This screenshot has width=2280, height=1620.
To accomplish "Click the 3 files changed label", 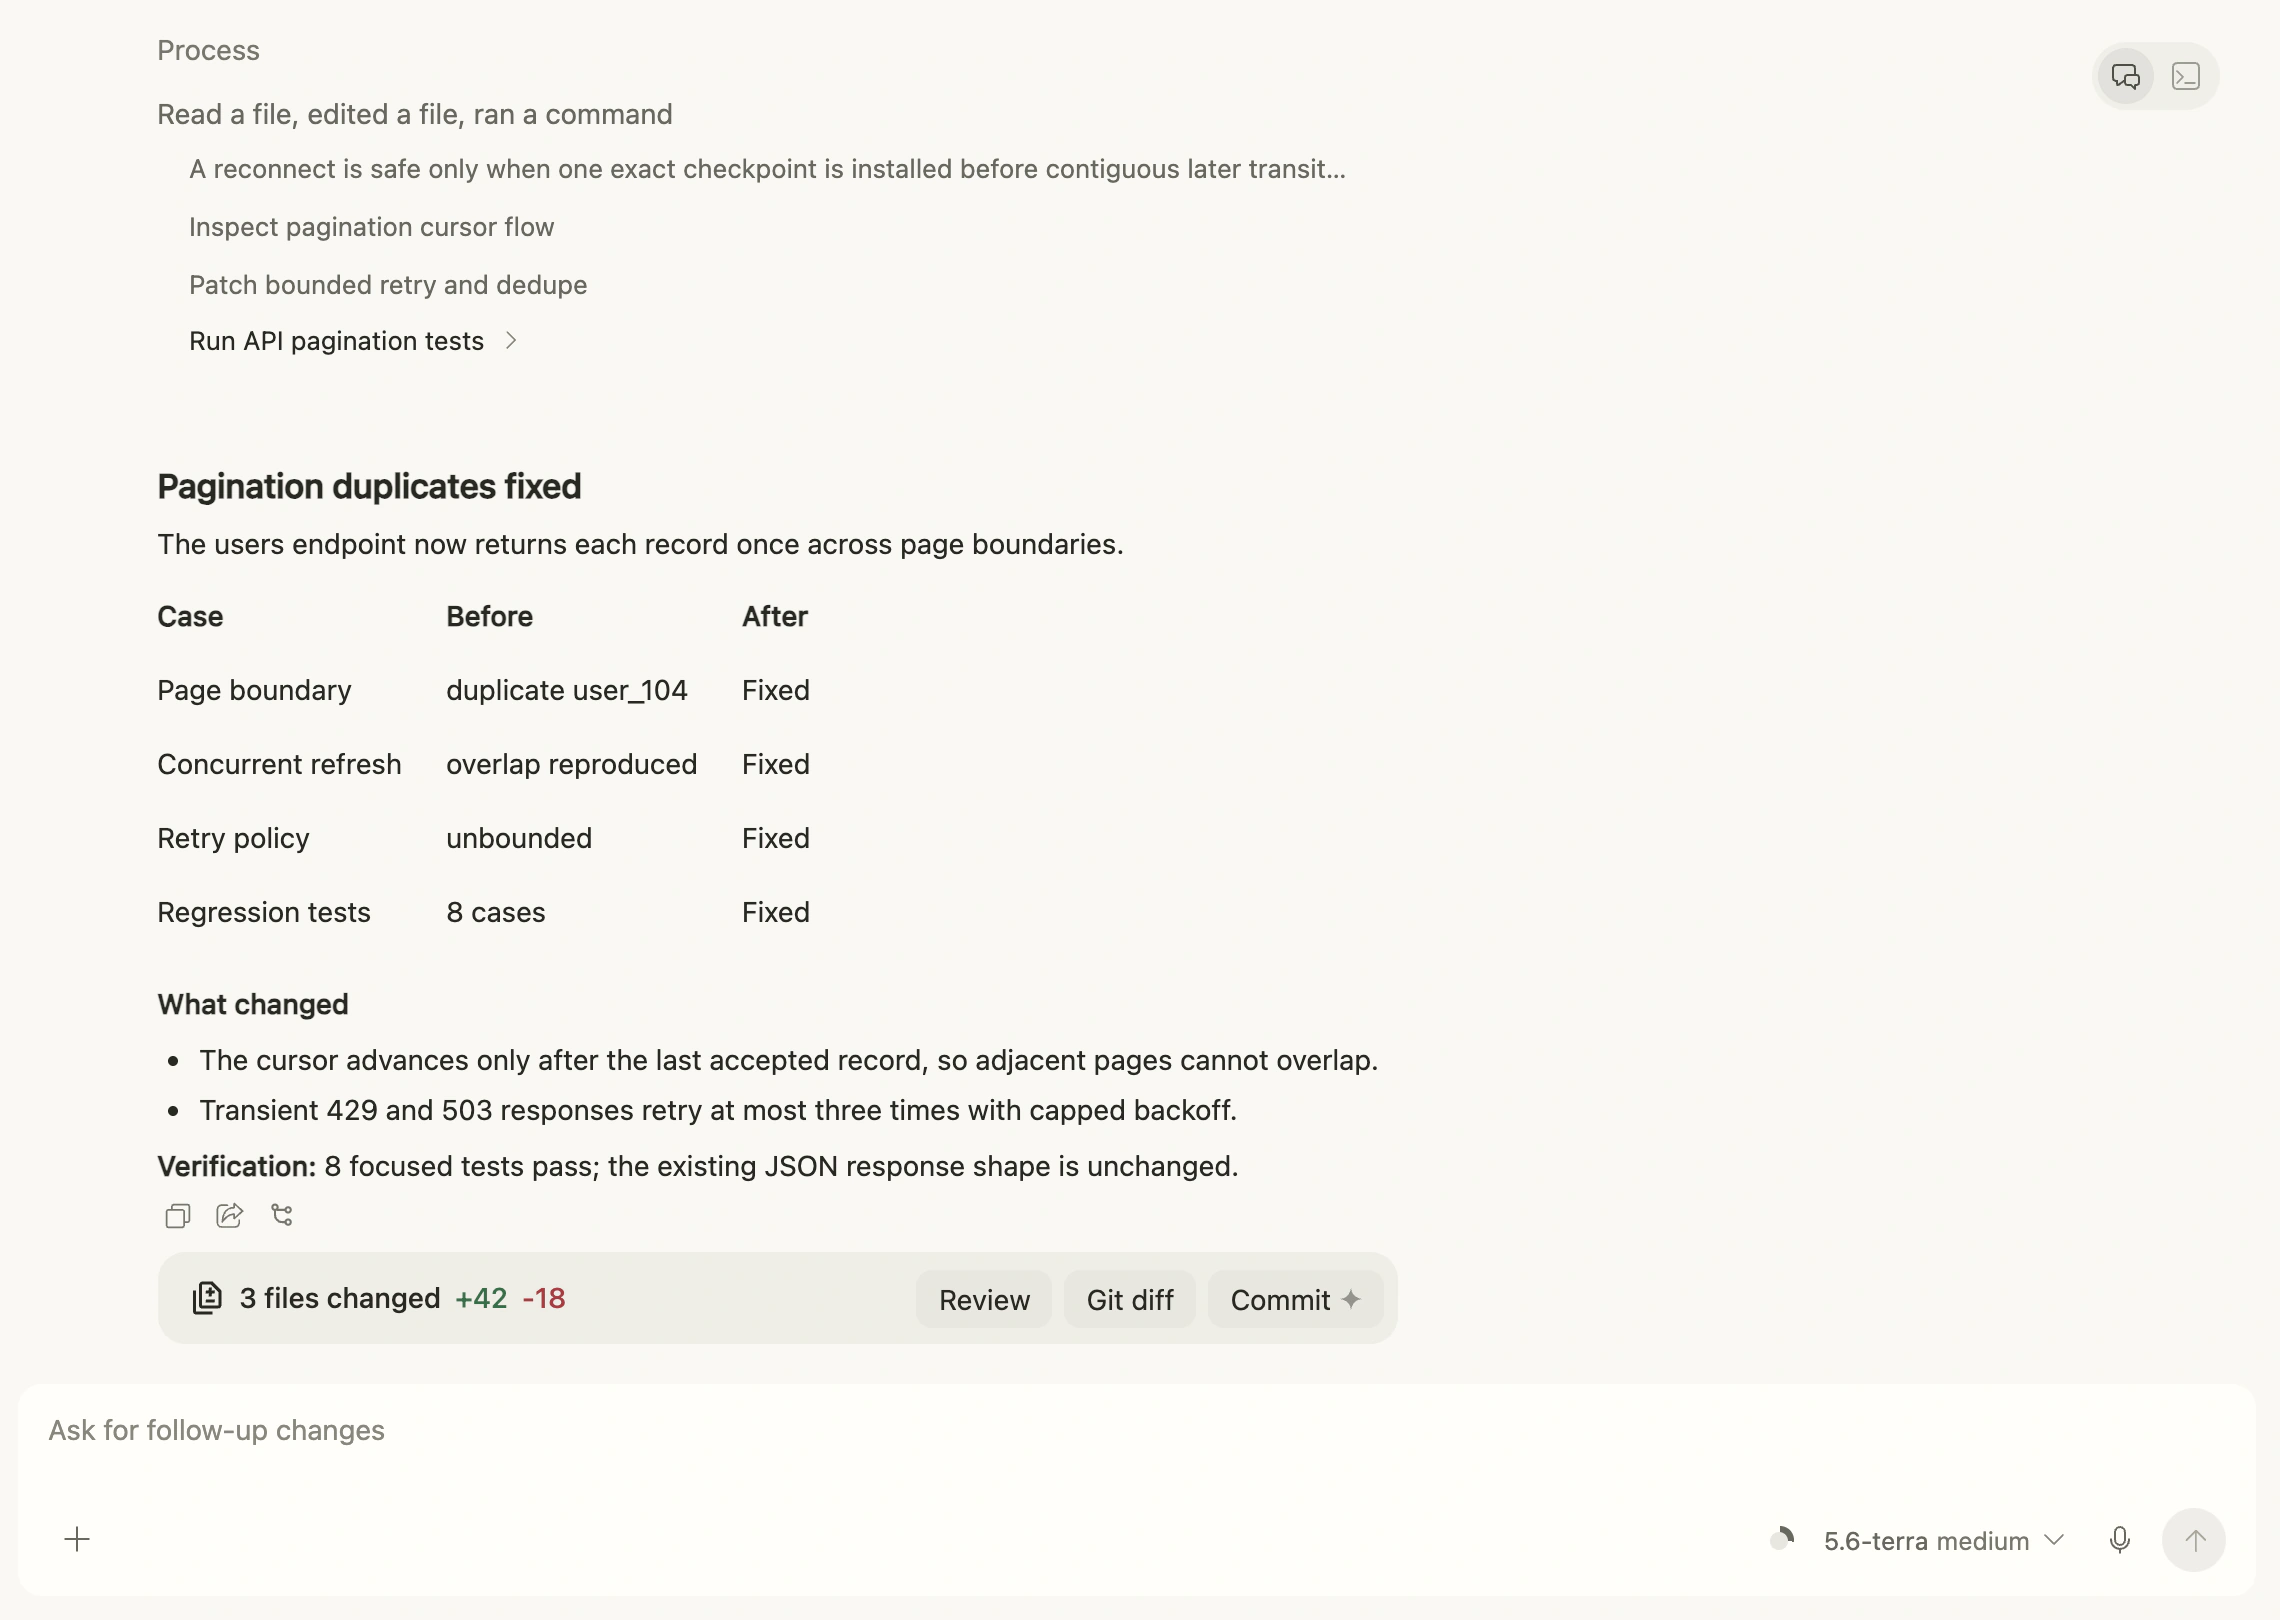I will tap(340, 1298).
